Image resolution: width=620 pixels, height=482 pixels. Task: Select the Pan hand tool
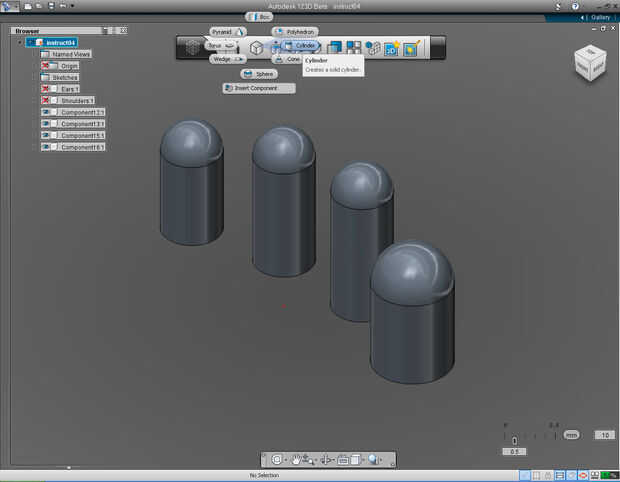pos(295,459)
